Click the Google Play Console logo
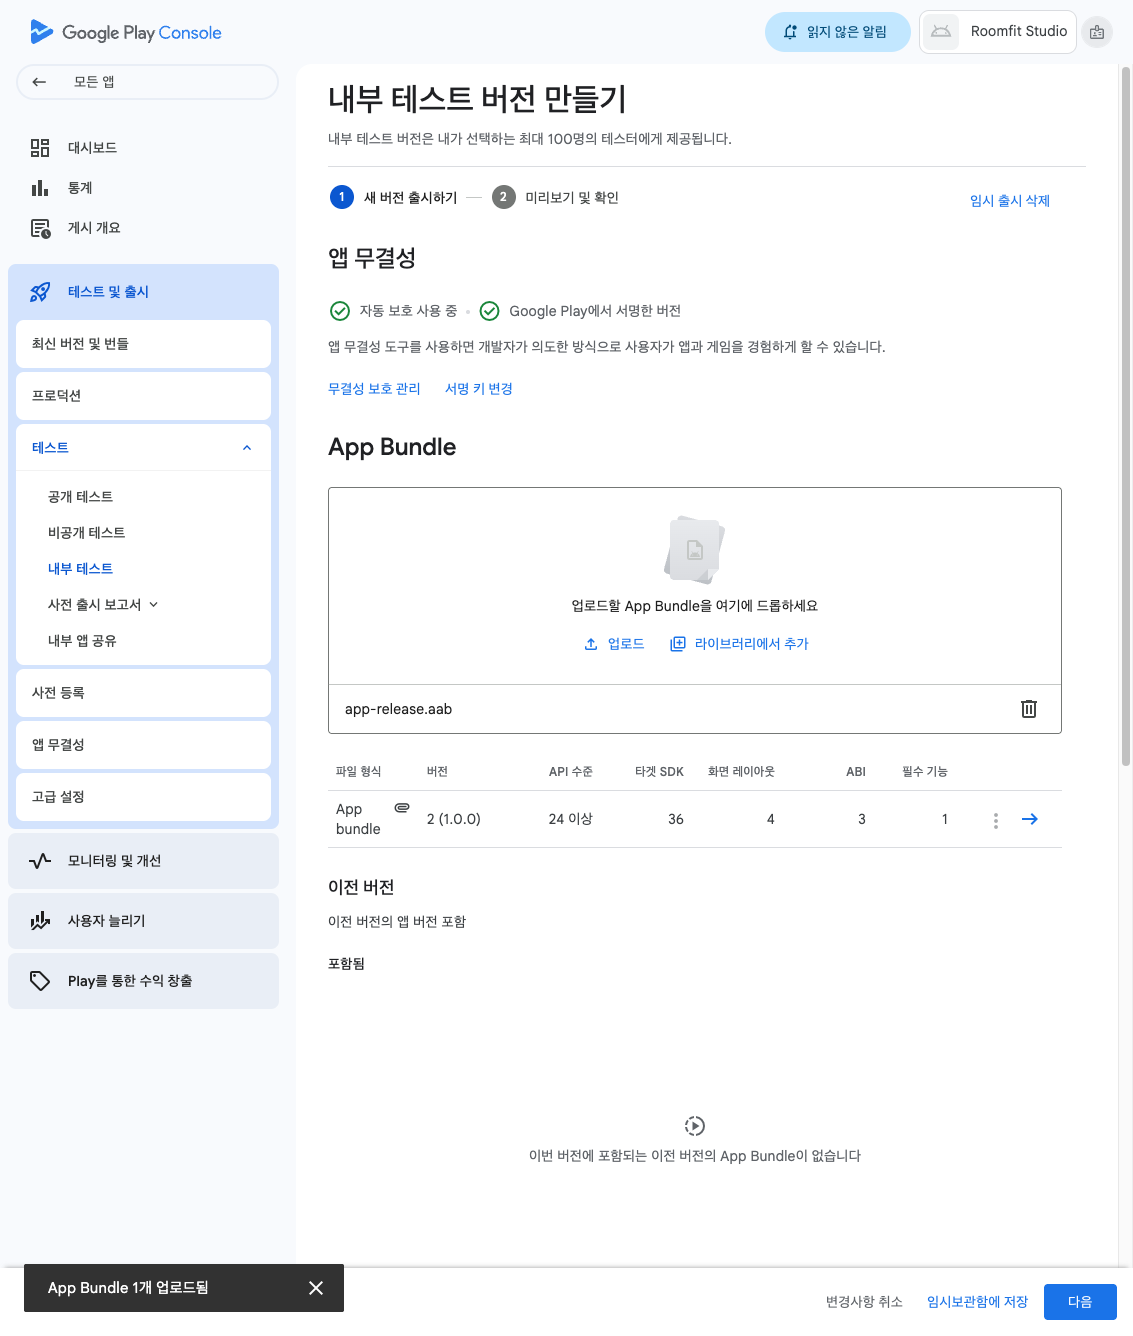Viewport: 1133px width, 1336px height. [x=126, y=32]
